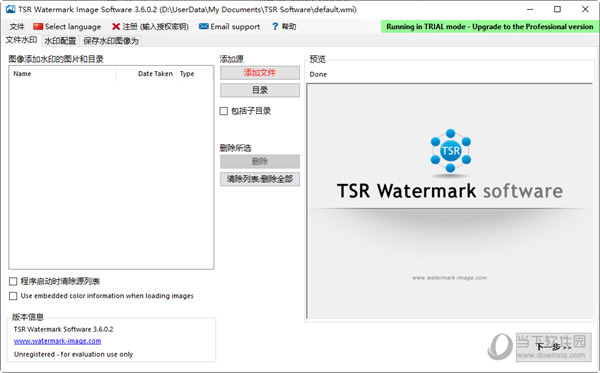Click the Chinese flag language icon
Screen dimensions: 600x373
(38, 26)
